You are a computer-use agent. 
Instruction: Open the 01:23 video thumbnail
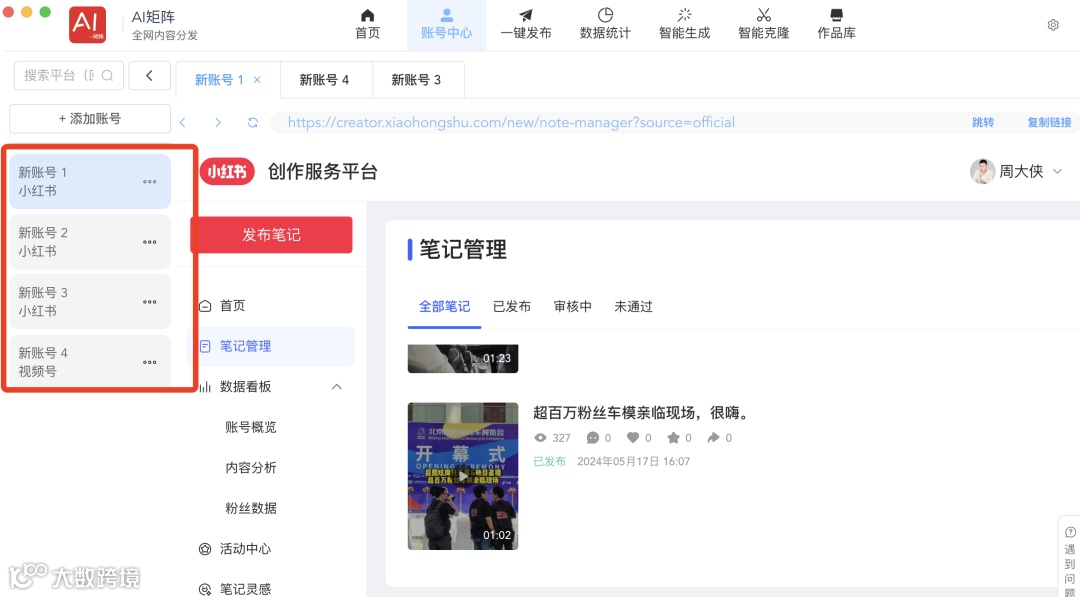[463, 359]
